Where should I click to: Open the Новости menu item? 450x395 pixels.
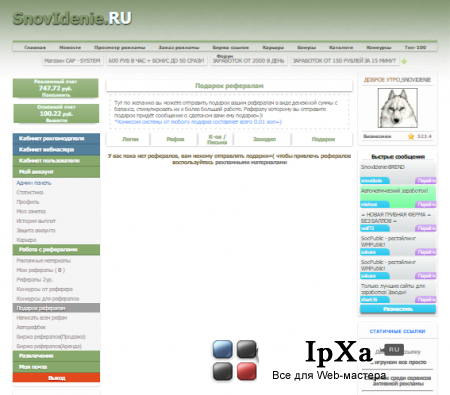[x=70, y=47]
